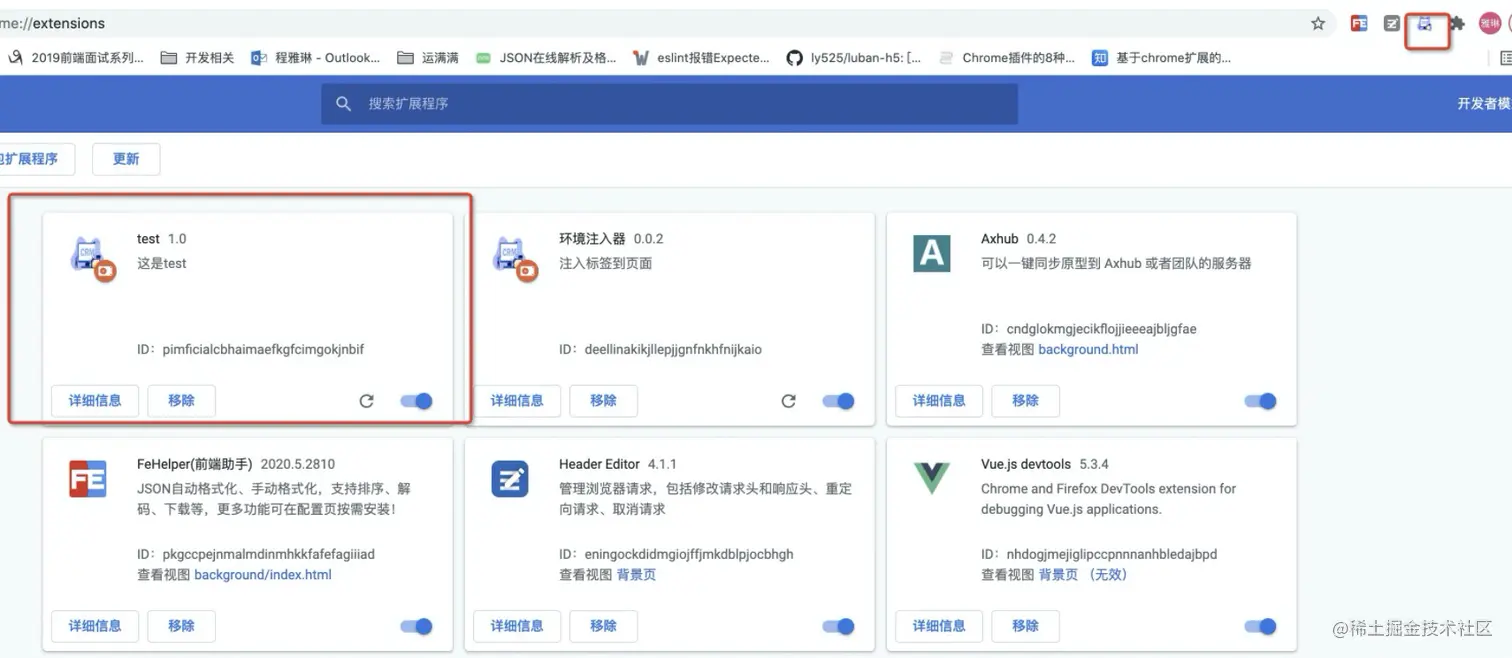Open FeHelper extension icon in toolbar
This screenshot has width=1512, height=658.
point(1359,23)
